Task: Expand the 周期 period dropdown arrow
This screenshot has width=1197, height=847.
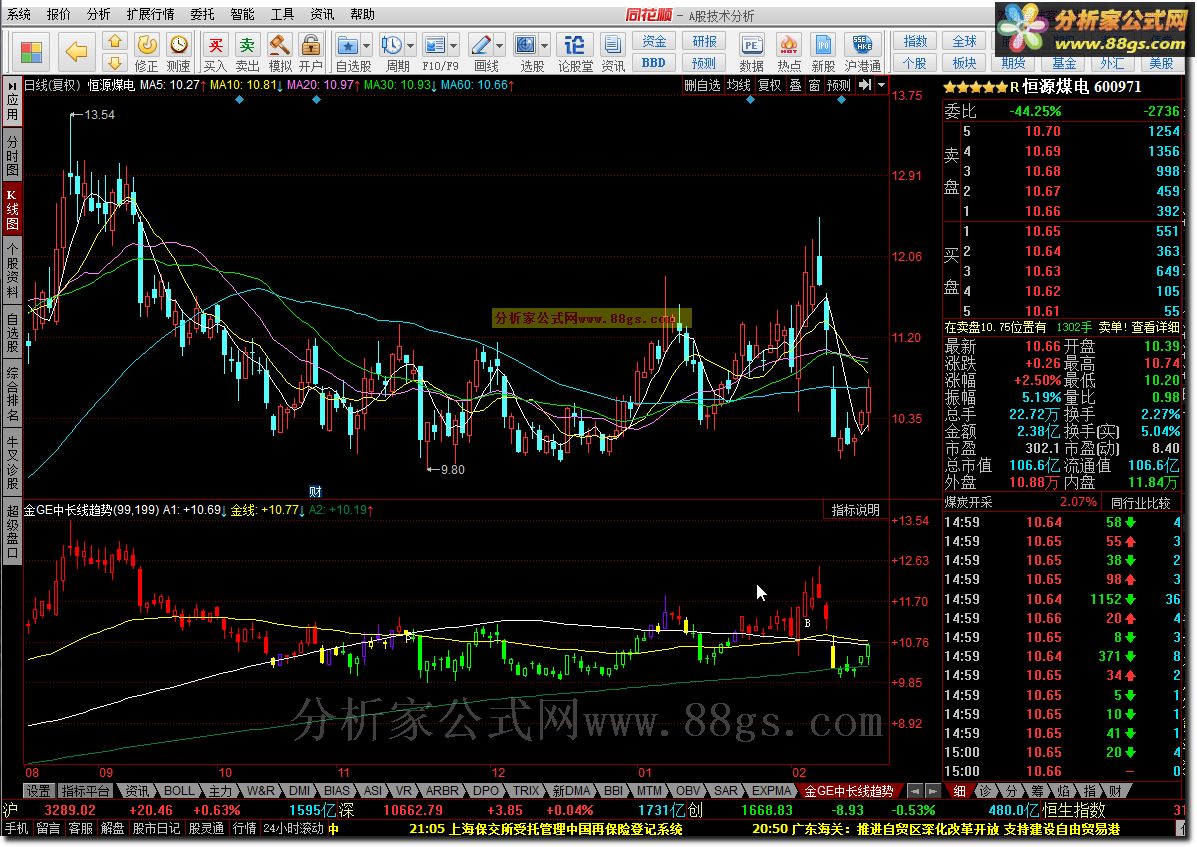Action: (x=411, y=45)
